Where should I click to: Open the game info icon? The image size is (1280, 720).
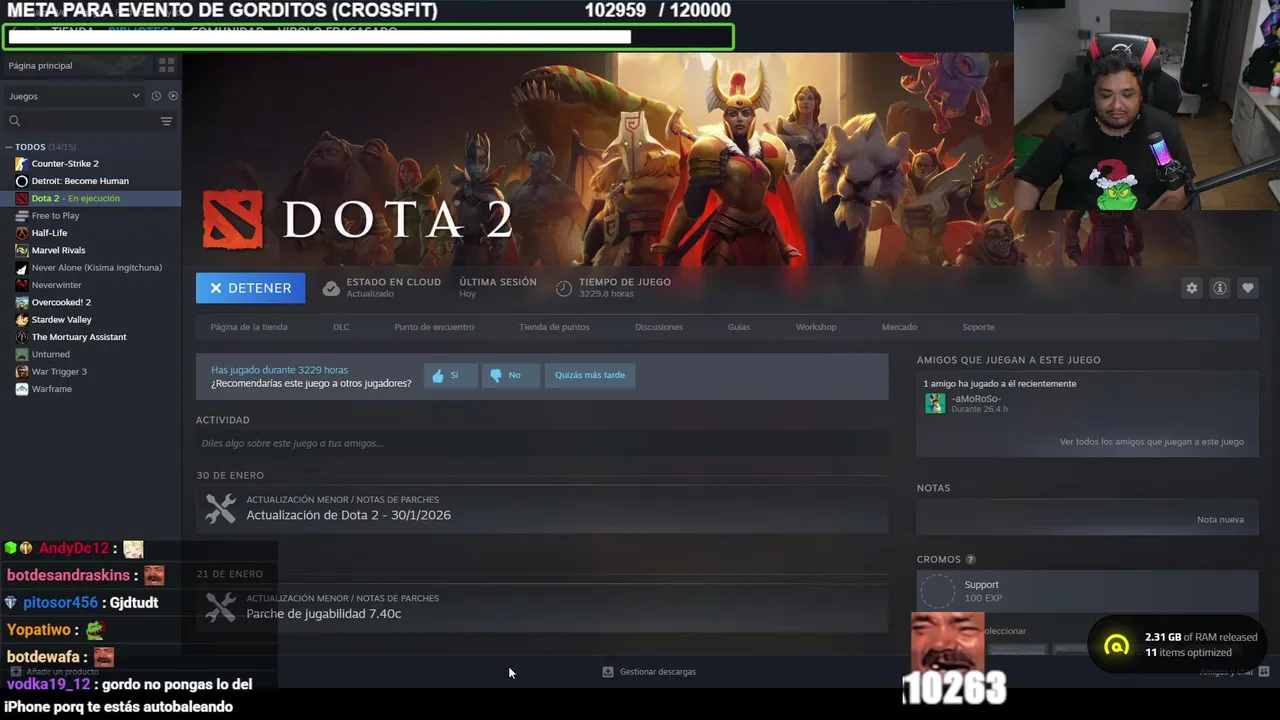[1219, 288]
